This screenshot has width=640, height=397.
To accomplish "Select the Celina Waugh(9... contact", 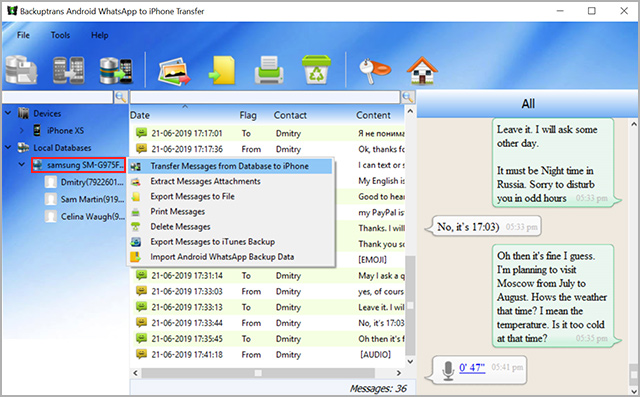I will point(93,216).
